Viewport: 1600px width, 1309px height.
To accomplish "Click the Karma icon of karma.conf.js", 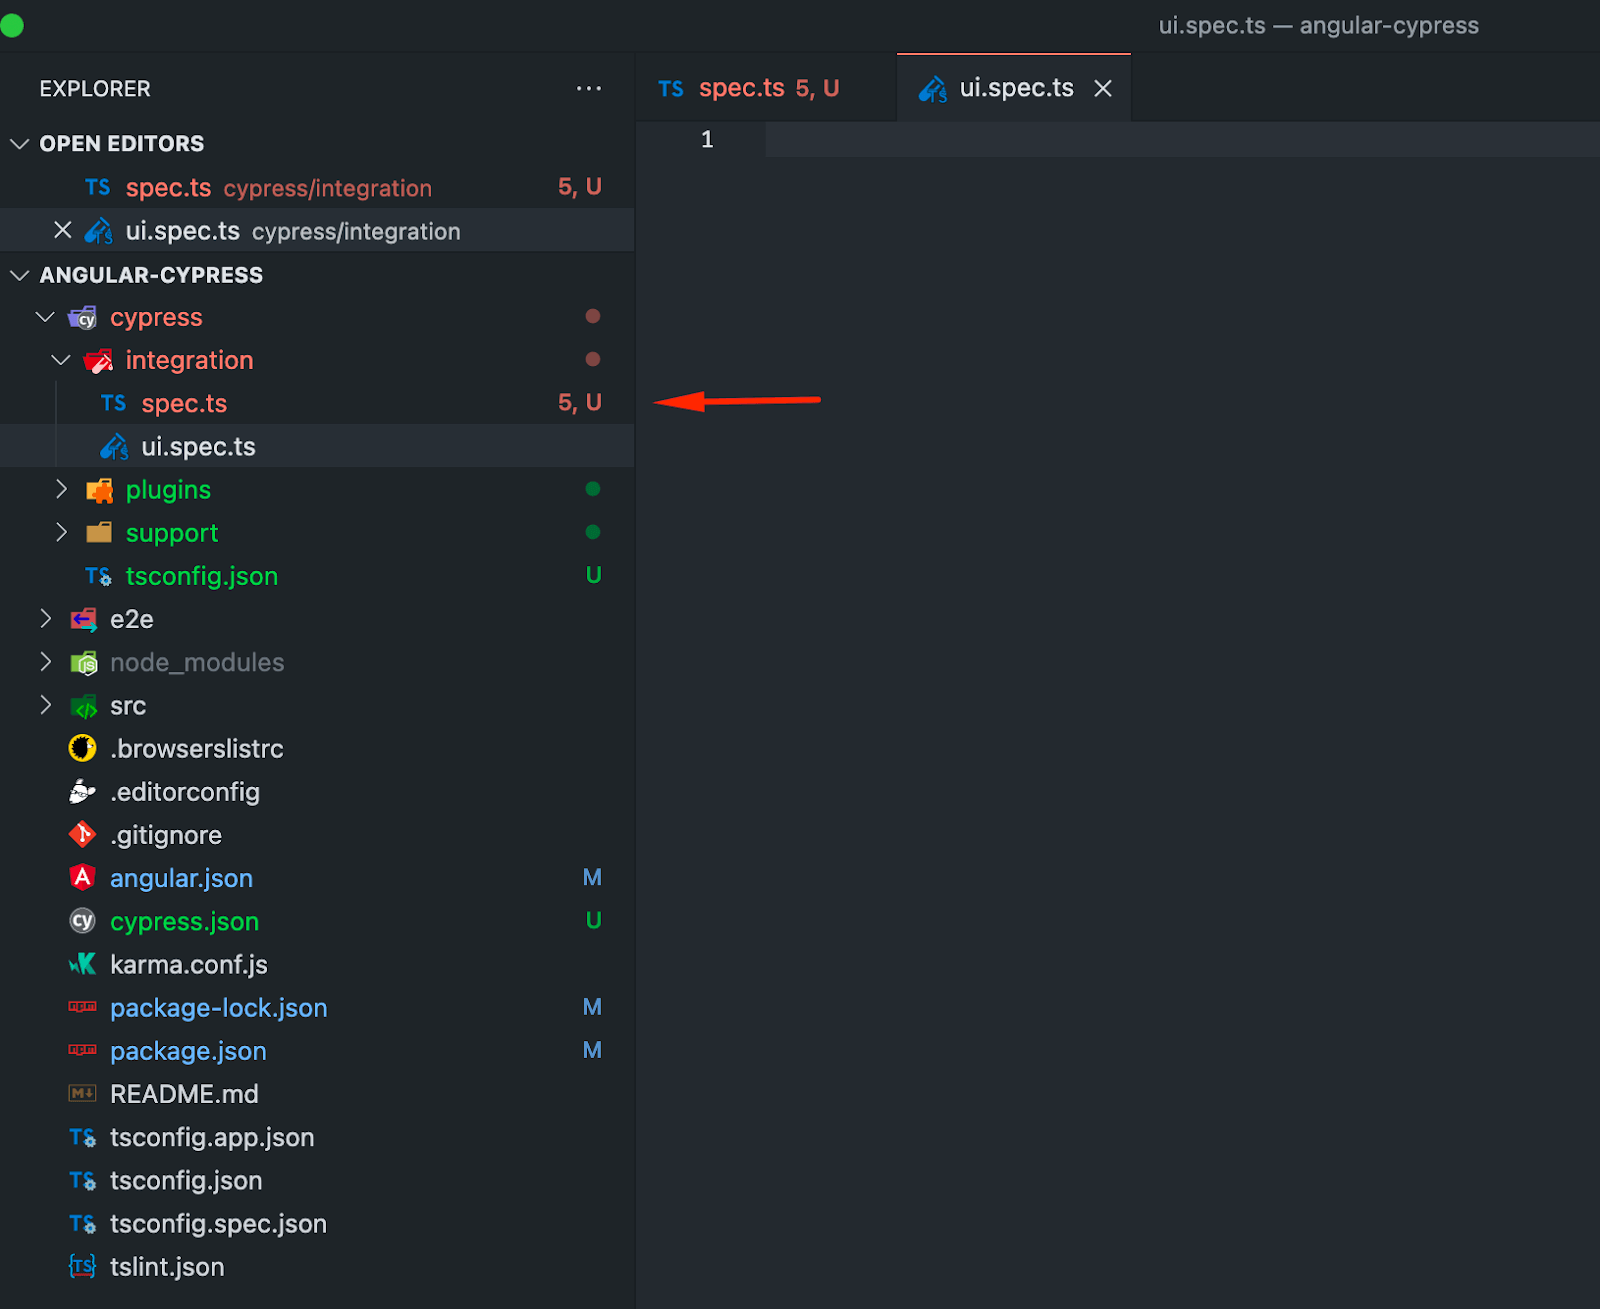I will coord(82,964).
